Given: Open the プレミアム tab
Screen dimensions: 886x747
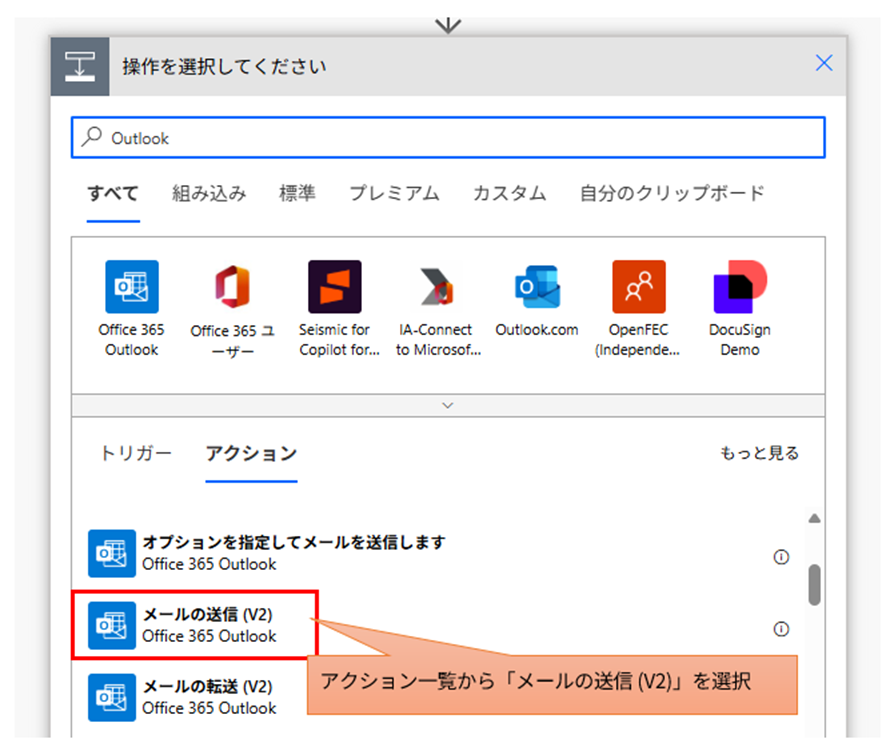Looking at the screenshot, I should tap(394, 196).
